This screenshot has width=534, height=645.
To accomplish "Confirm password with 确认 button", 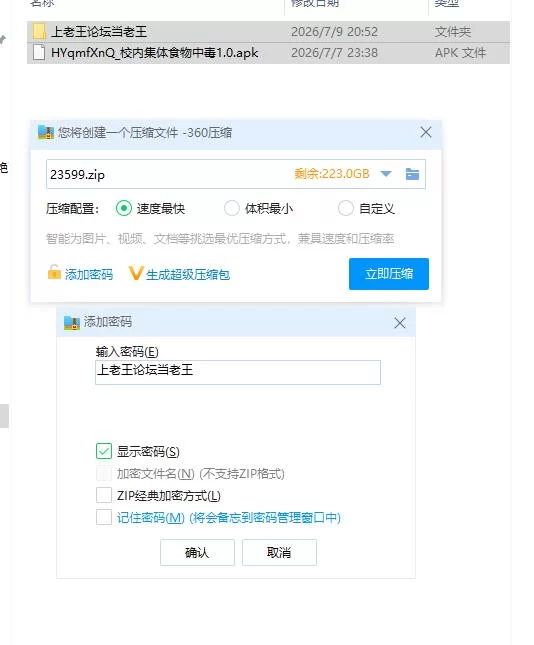I will point(197,552).
